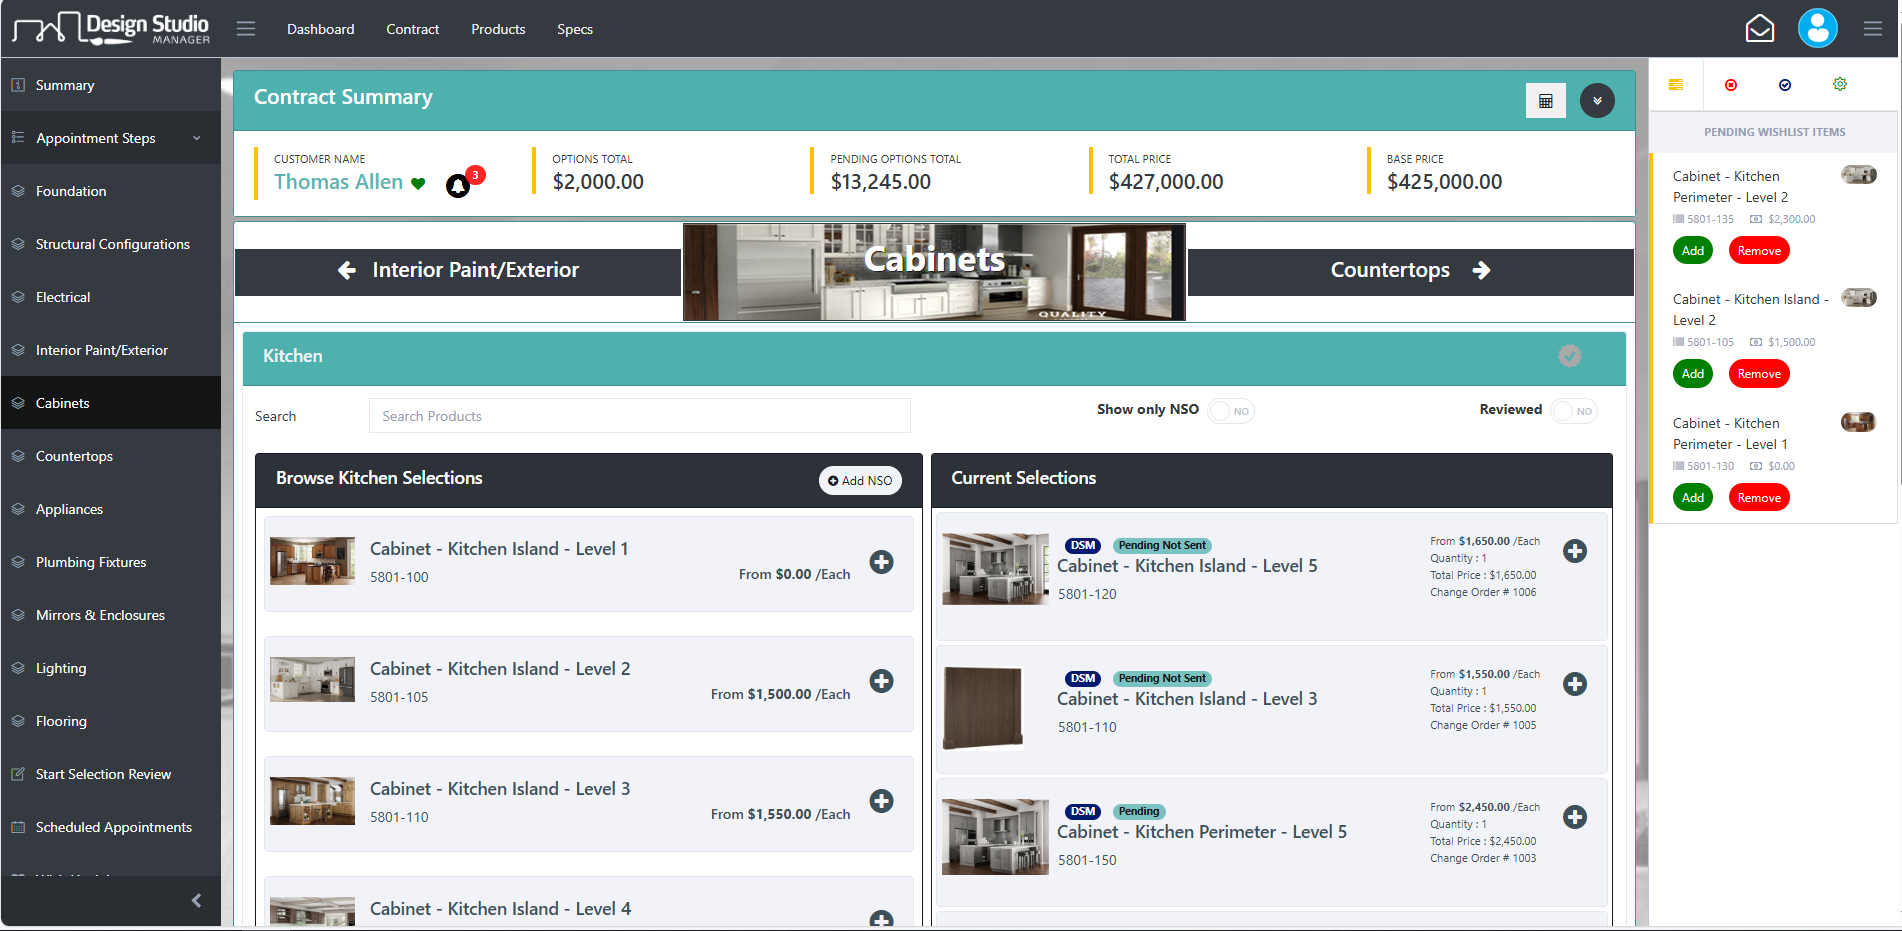Click the Search Products input field

point(639,416)
